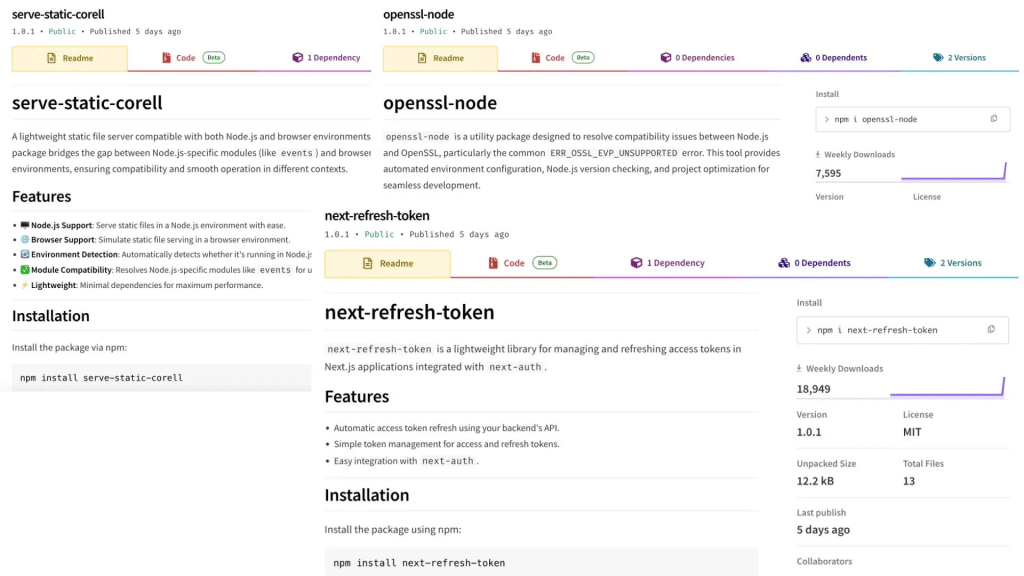
Task: Click Beta badge in serve-static-corell Code tab
Action: tap(214, 57)
